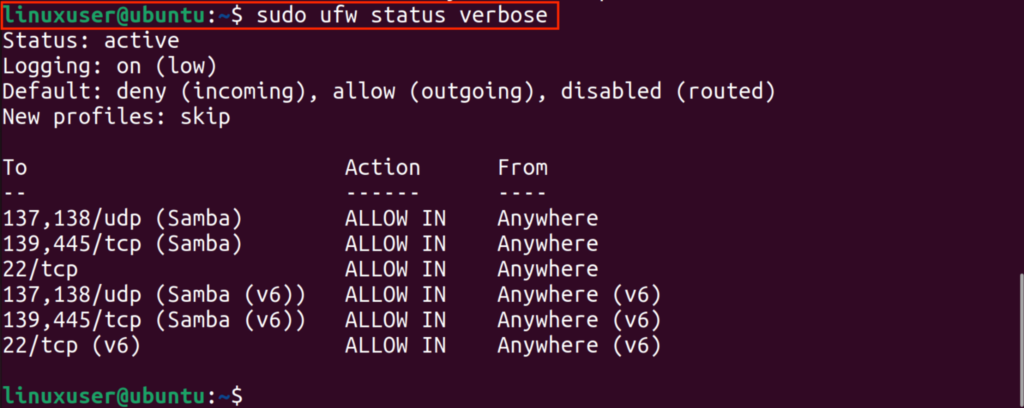The width and height of the screenshot is (1024, 408).
Task: Click the 'From' column header
Action: tap(522, 168)
